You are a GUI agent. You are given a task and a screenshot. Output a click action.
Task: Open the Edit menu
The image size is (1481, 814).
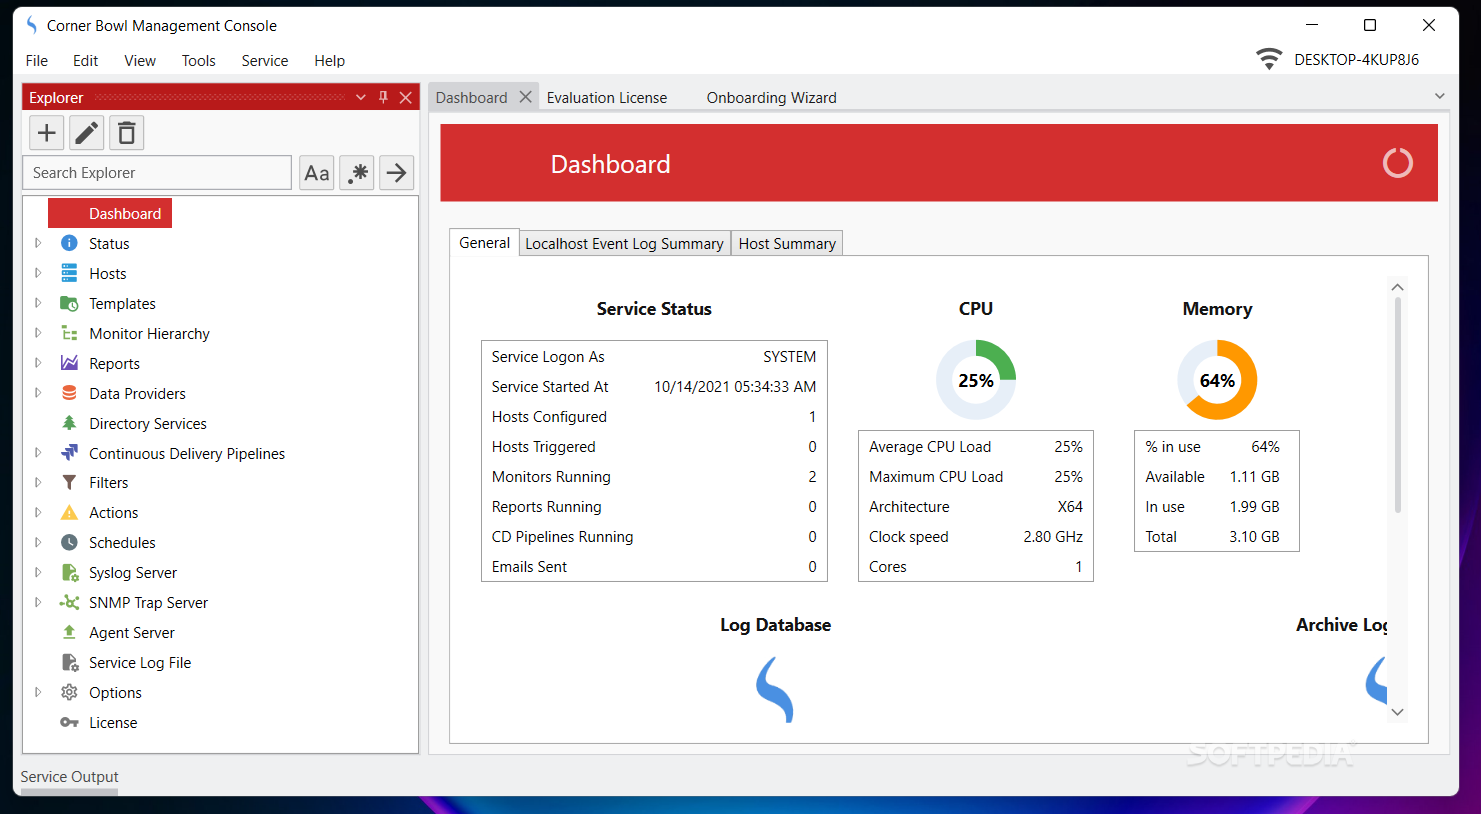click(x=86, y=61)
